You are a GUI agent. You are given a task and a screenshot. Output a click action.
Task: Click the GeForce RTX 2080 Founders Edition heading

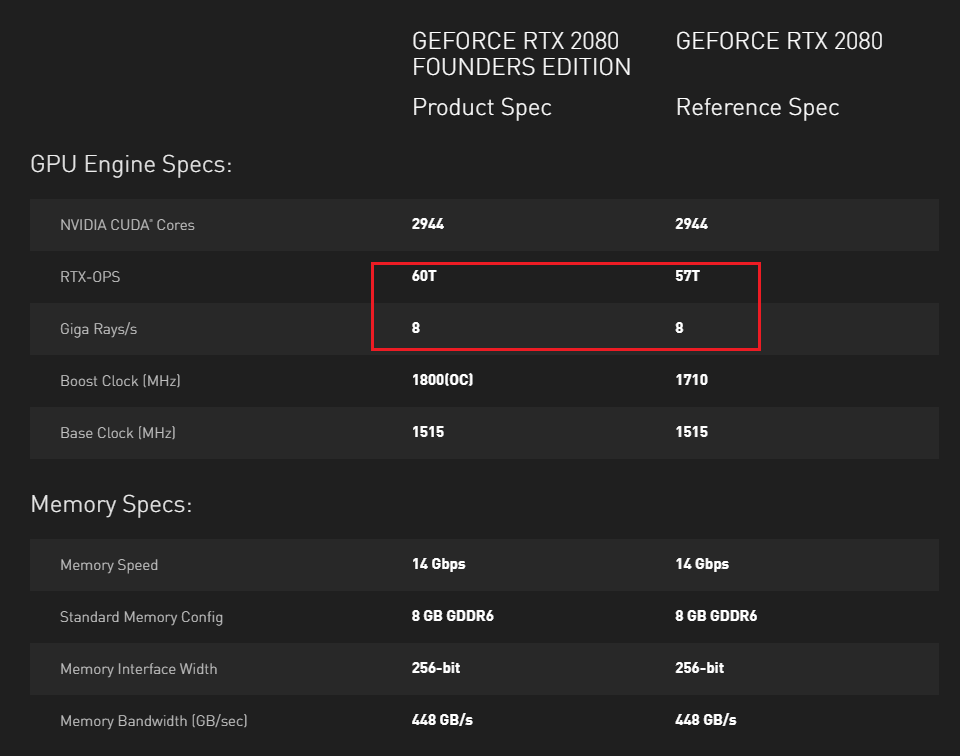point(521,54)
